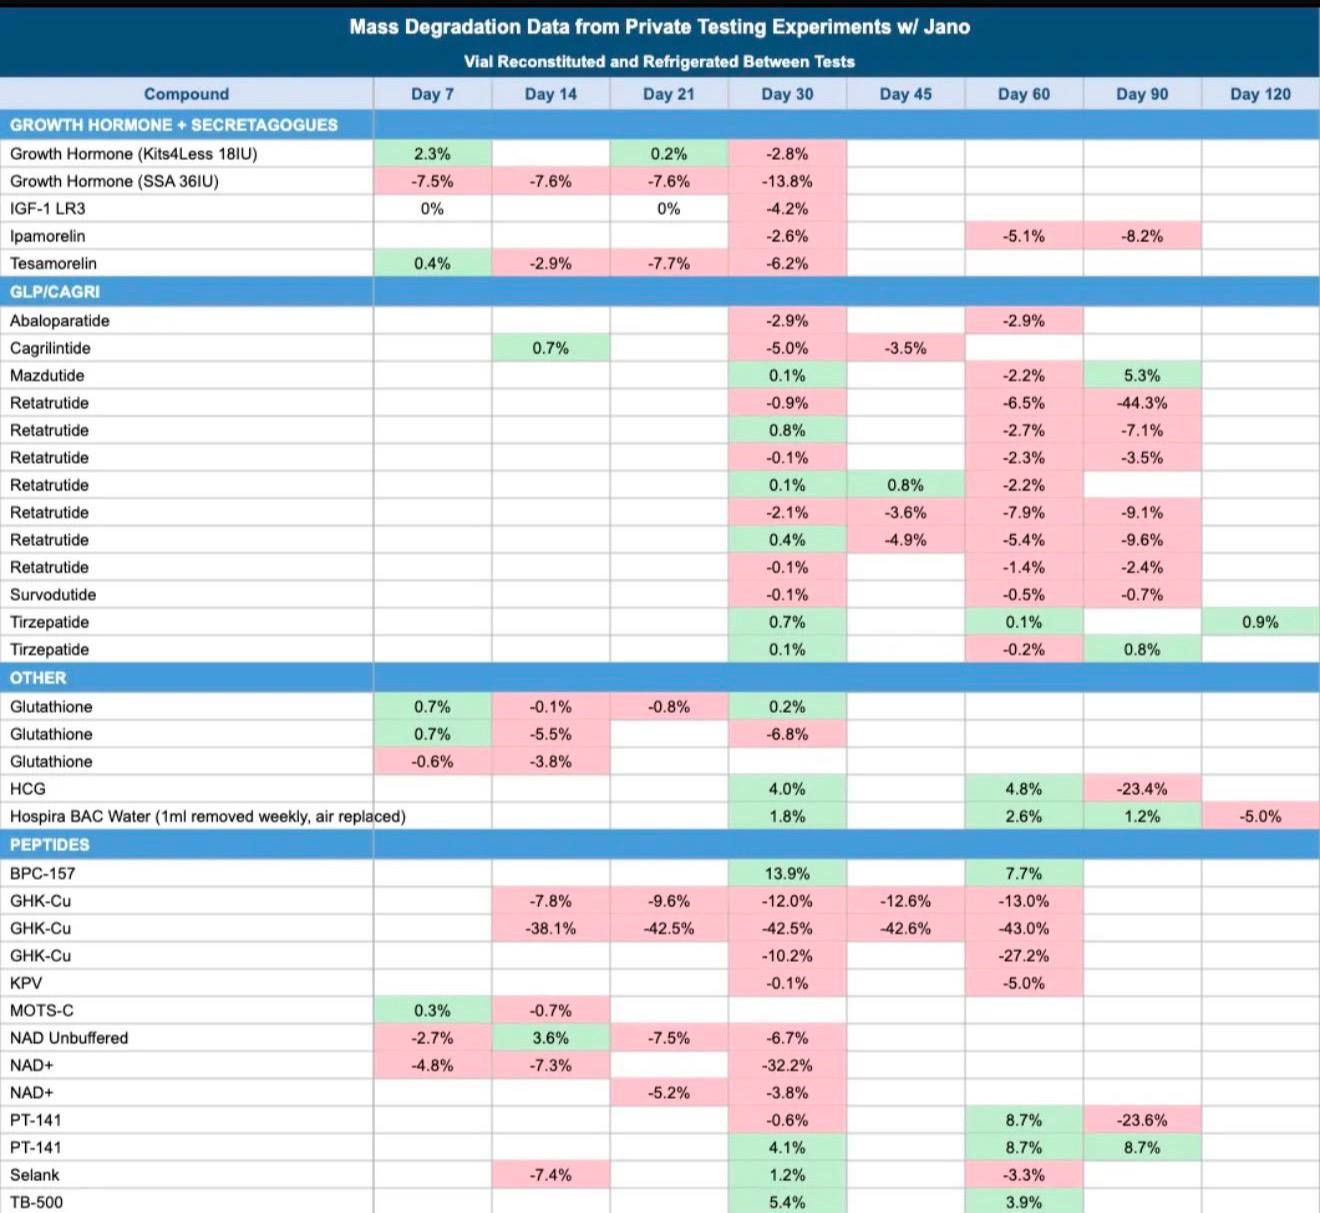
Task: Select the Growth Hormone (Kits4Less 18IU) row label
Action: click(x=134, y=154)
